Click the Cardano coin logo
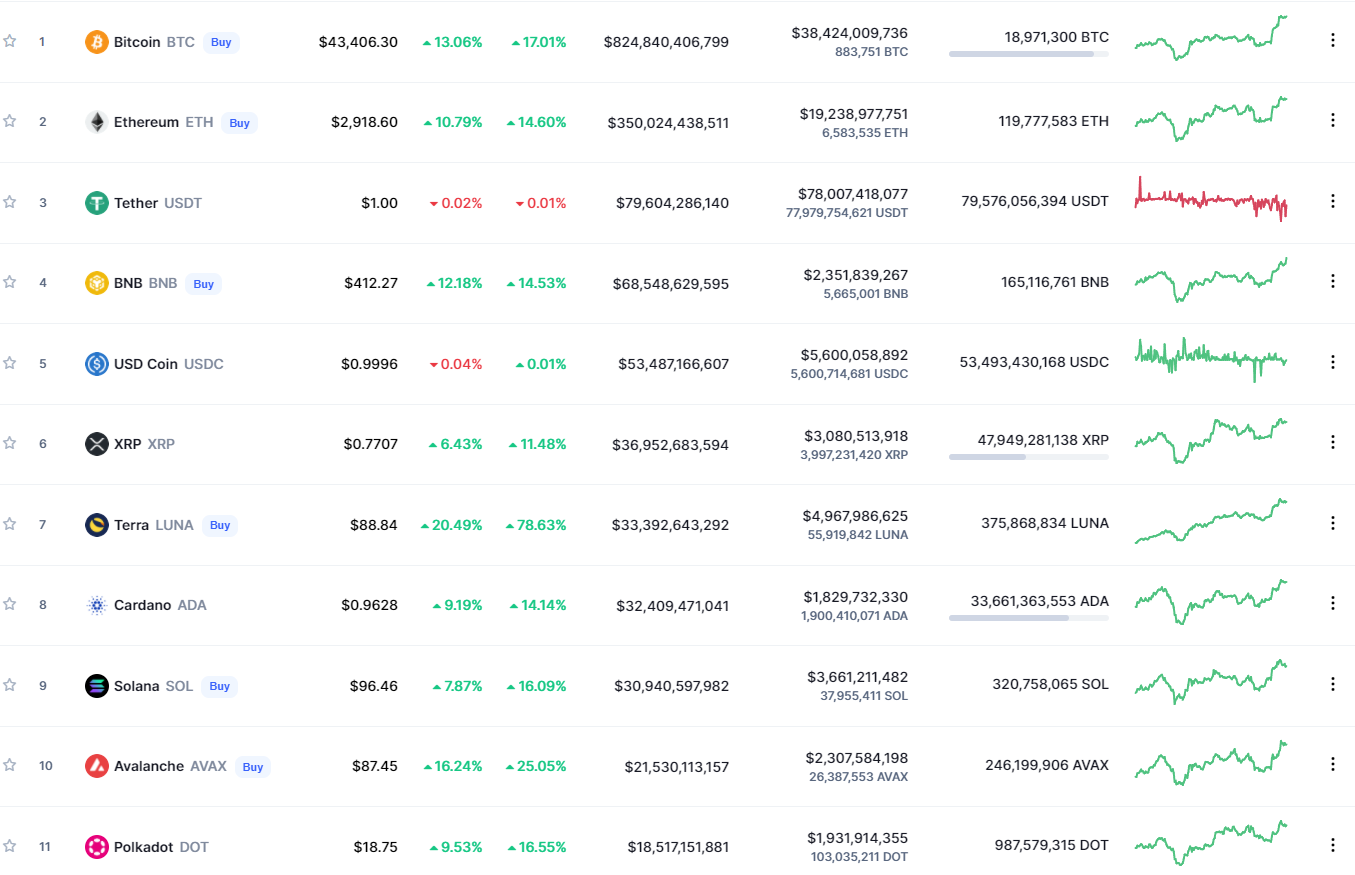The width and height of the screenshot is (1355, 875). (97, 605)
